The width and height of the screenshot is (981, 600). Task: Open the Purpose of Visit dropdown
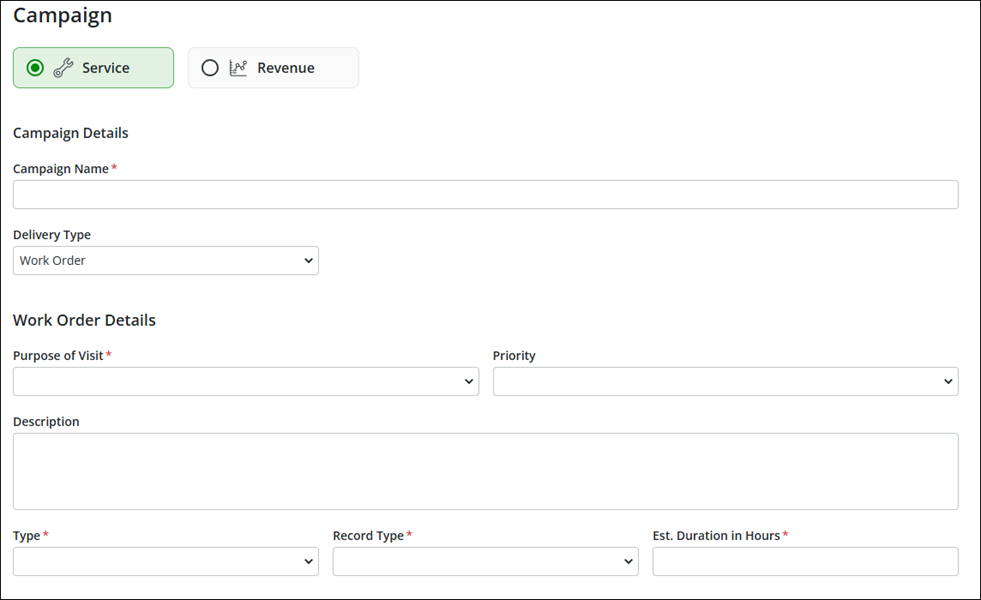click(x=246, y=381)
